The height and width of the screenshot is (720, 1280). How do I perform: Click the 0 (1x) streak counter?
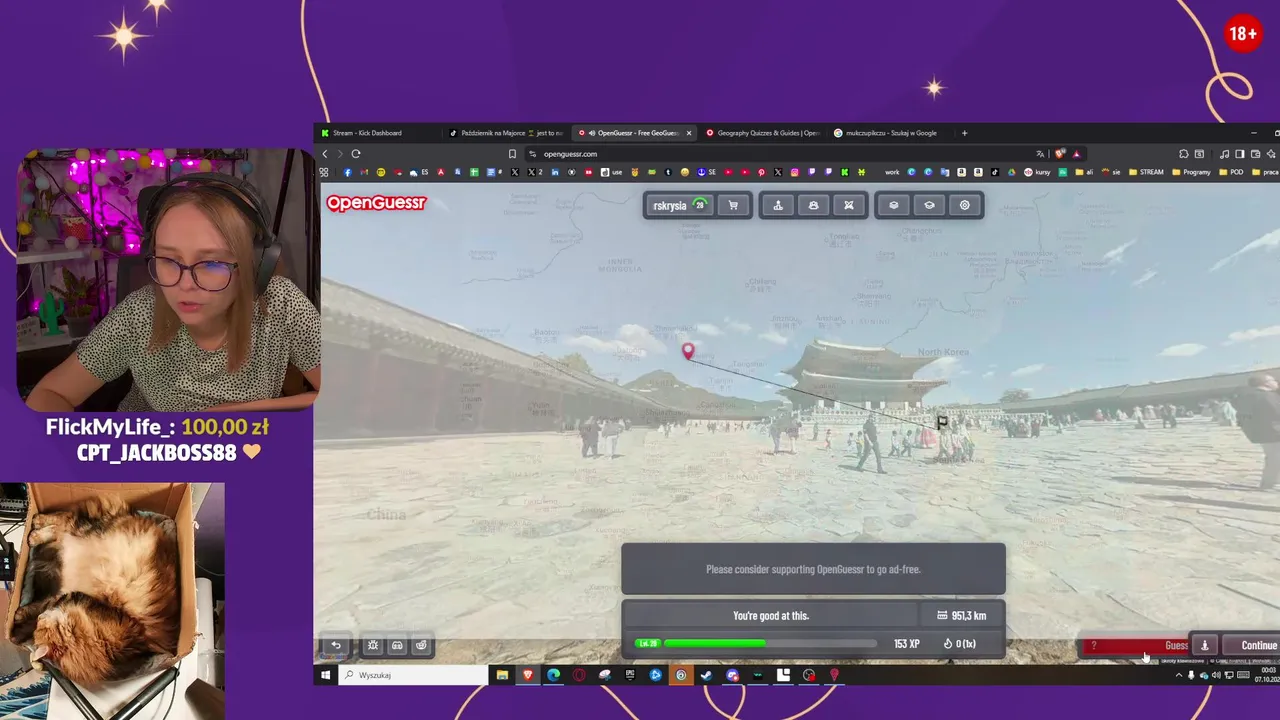tap(959, 644)
